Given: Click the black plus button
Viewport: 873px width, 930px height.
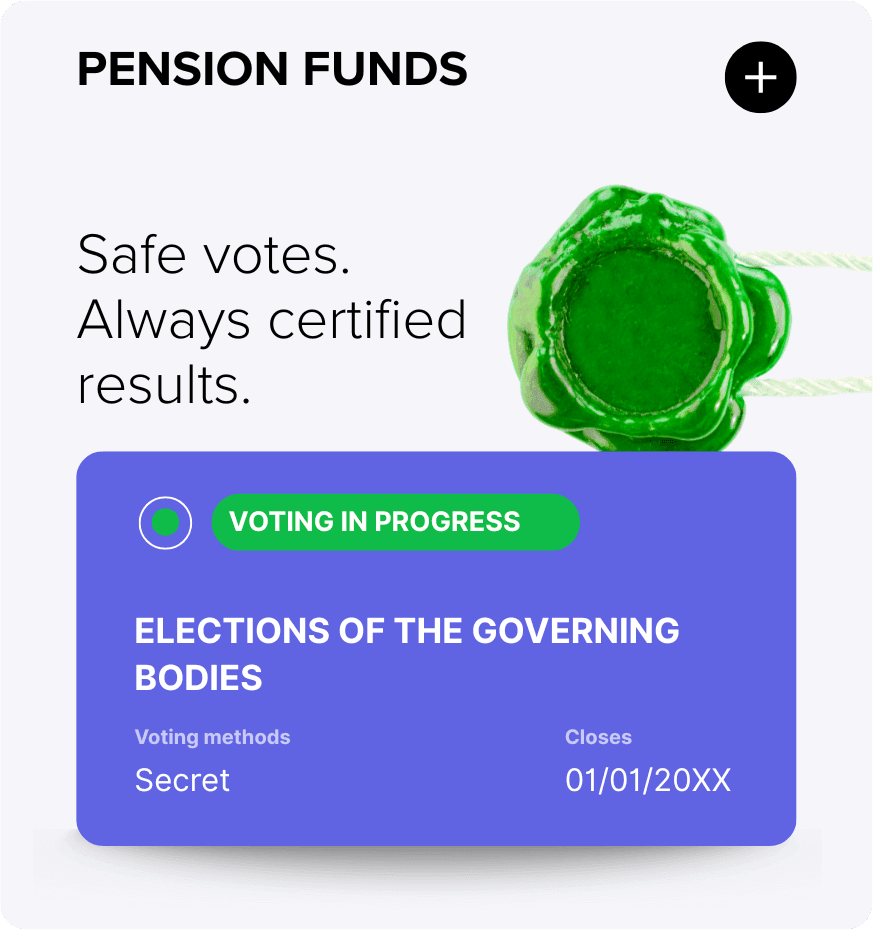Looking at the screenshot, I should (760, 77).
